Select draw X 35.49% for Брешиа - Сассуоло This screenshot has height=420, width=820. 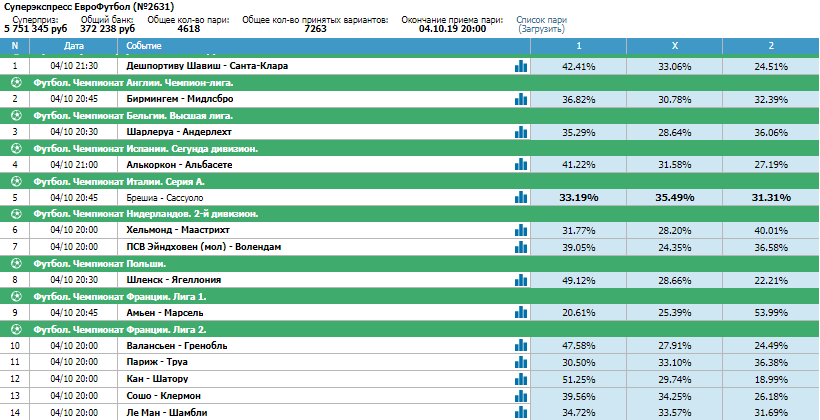click(x=675, y=198)
